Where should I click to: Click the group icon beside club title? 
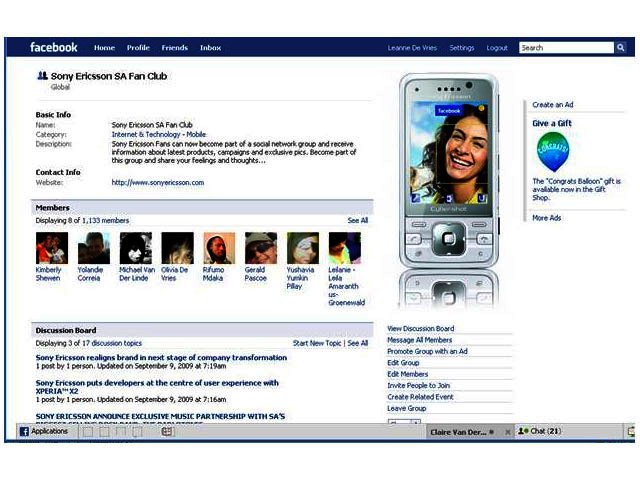(x=42, y=76)
